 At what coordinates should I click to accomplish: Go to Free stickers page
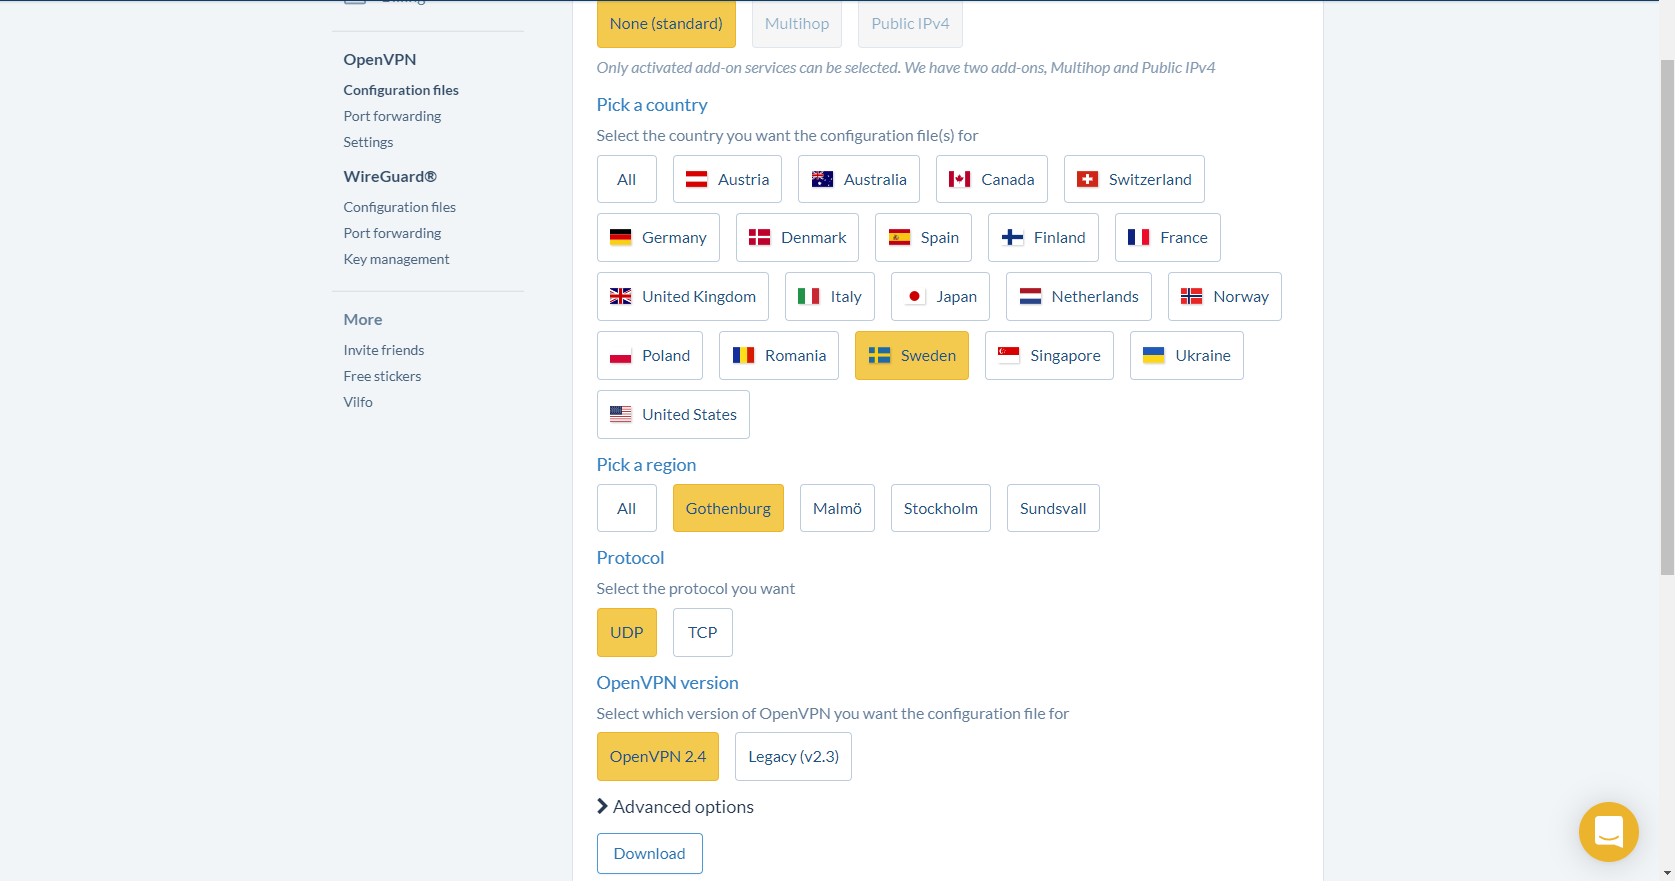point(382,376)
